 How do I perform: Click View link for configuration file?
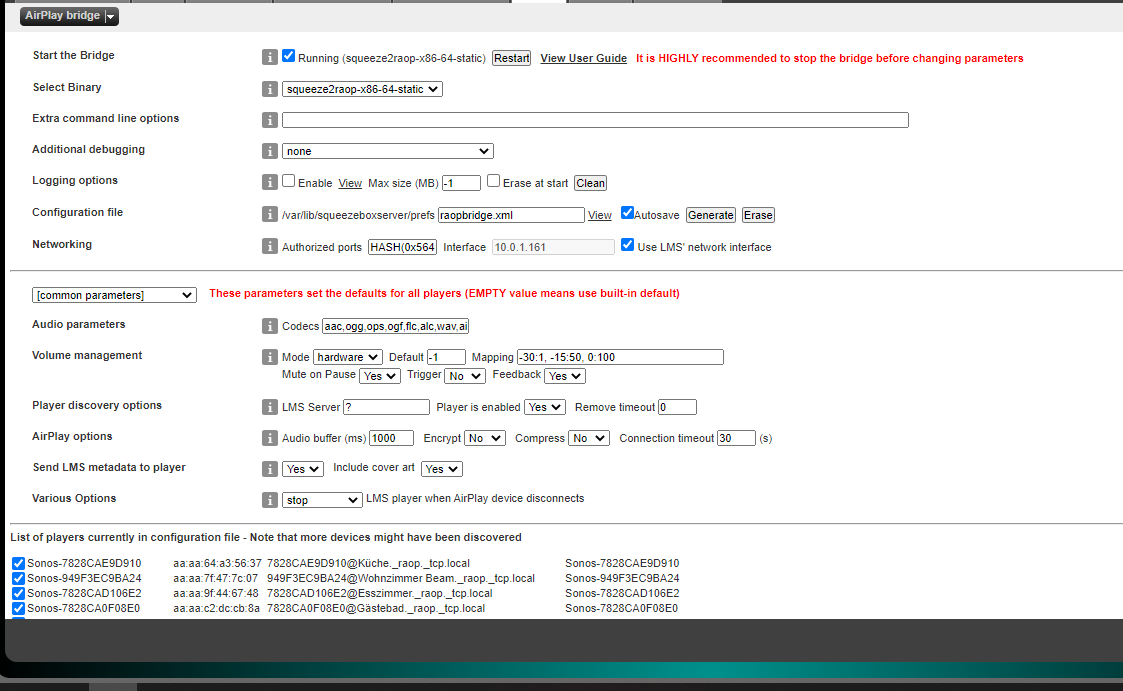pyautogui.click(x=600, y=215)
